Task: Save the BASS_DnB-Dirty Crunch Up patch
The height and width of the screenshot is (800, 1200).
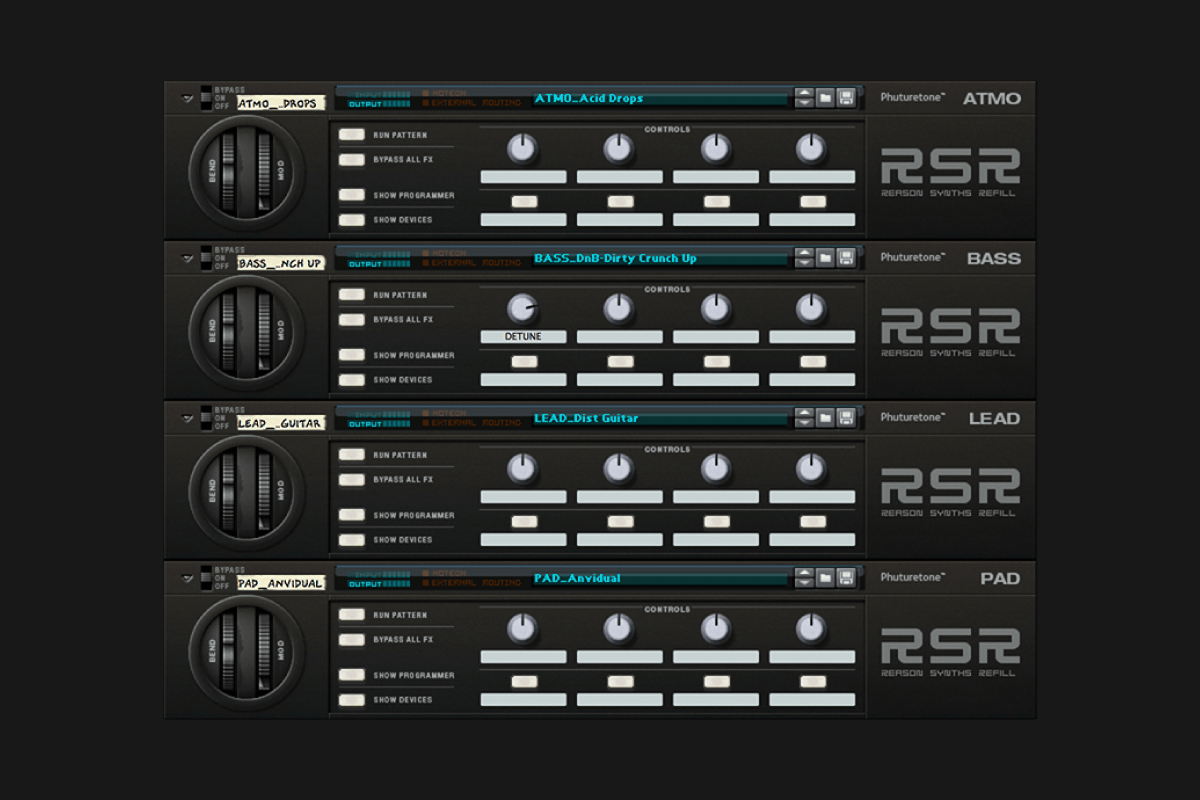Action: pyautogui.click(x=846, y=258)
